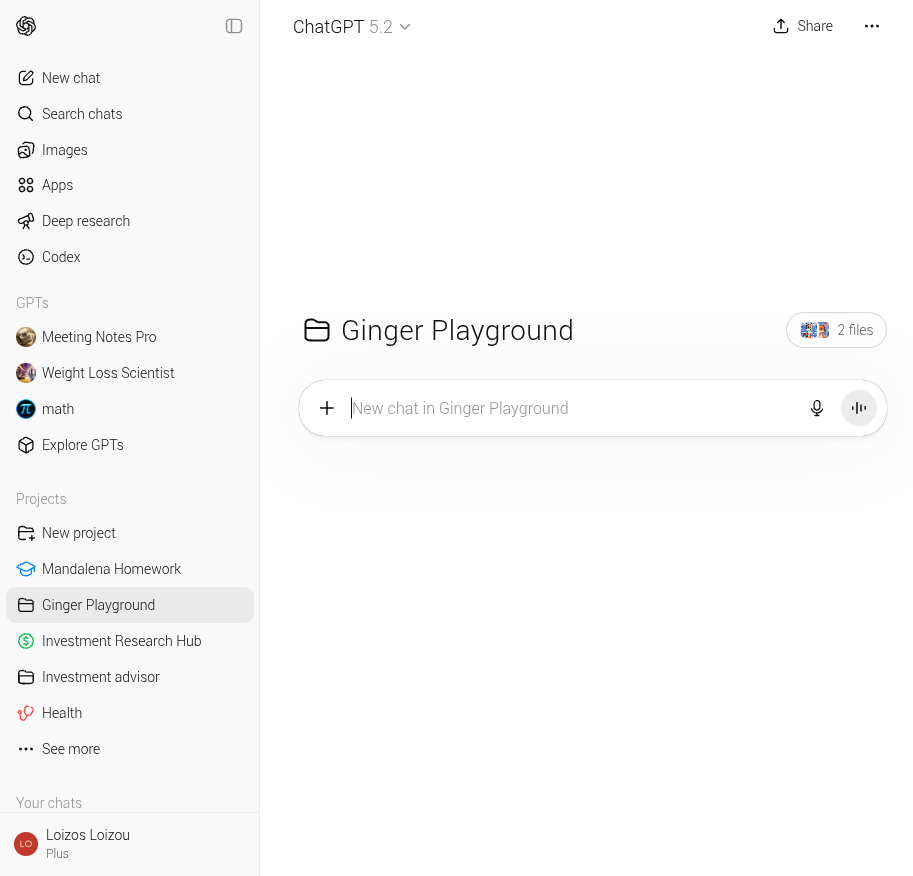The image size is (913, 876).
Task: Toggle the sidebar collapse button
Action: (234, 26)
